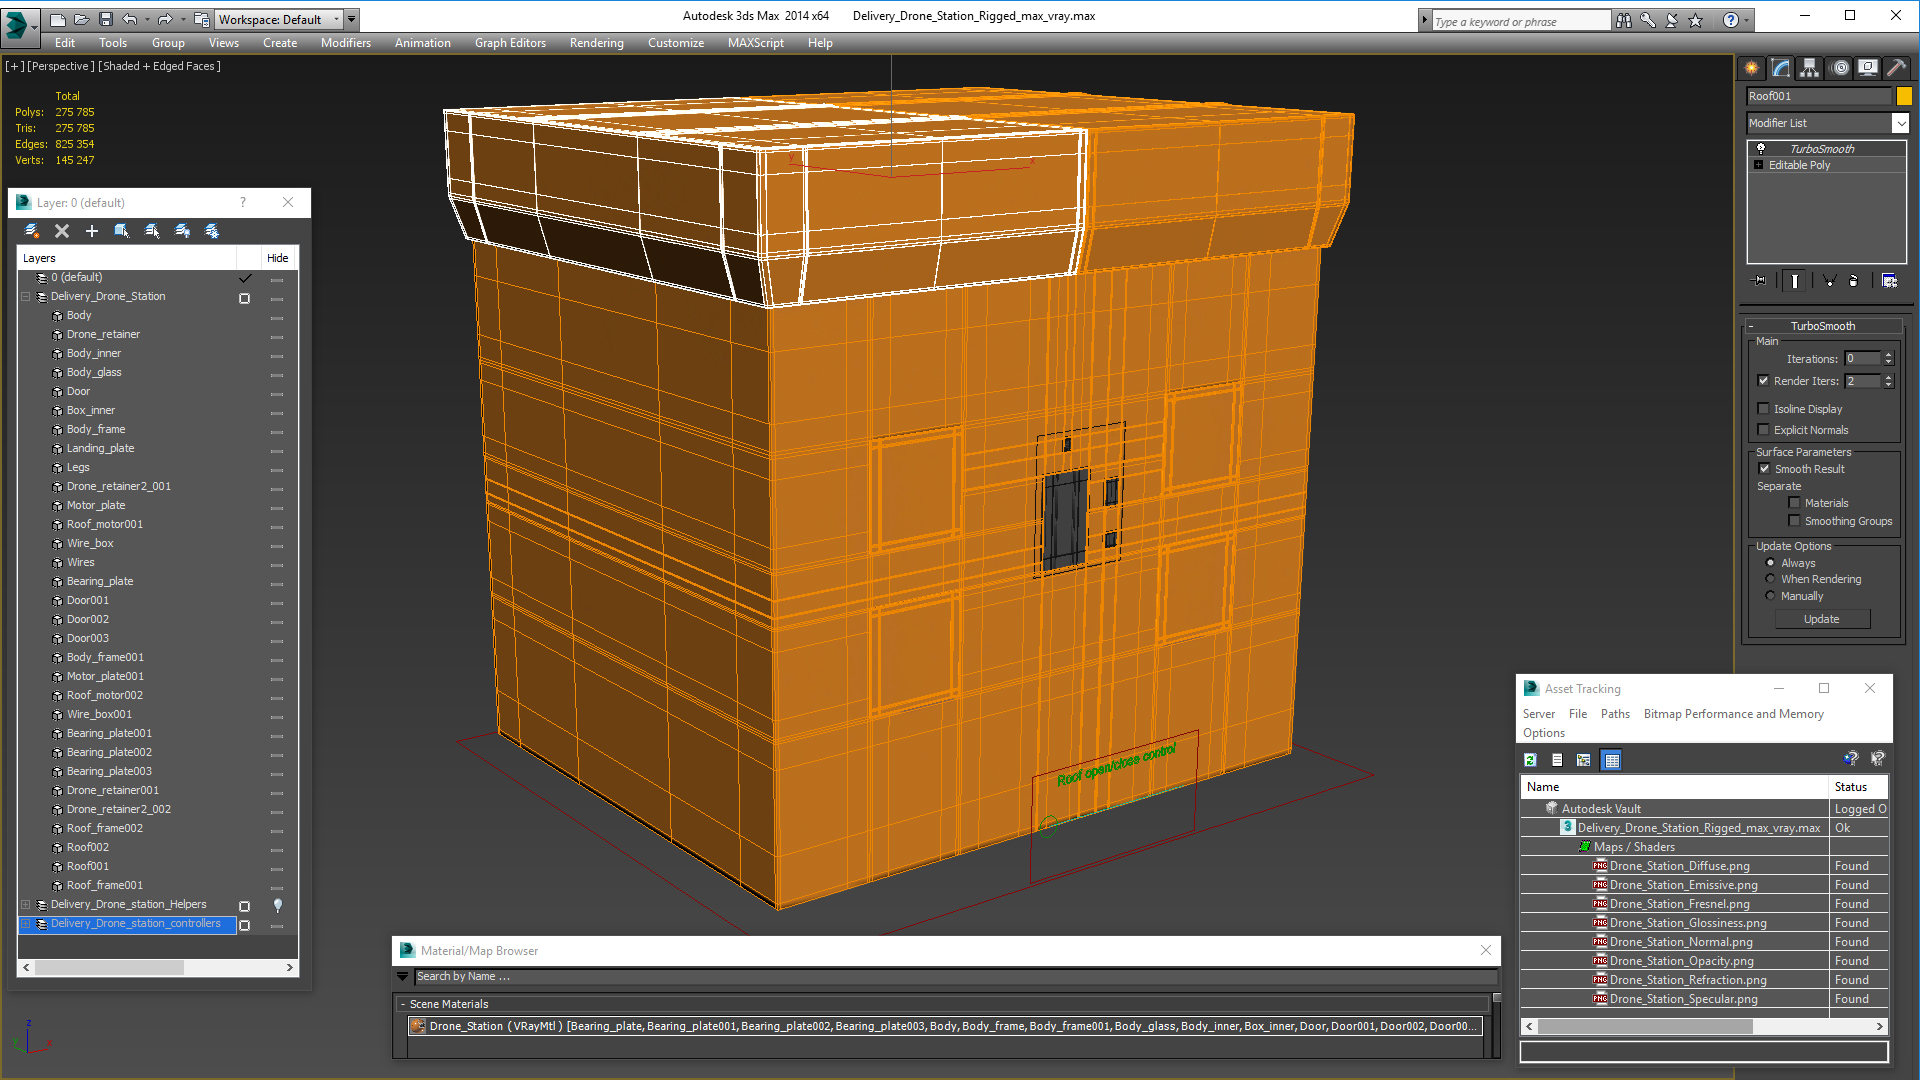Open Paths menu in Asset Tracking
1920x1080 pixels.
coord(1614,714)
